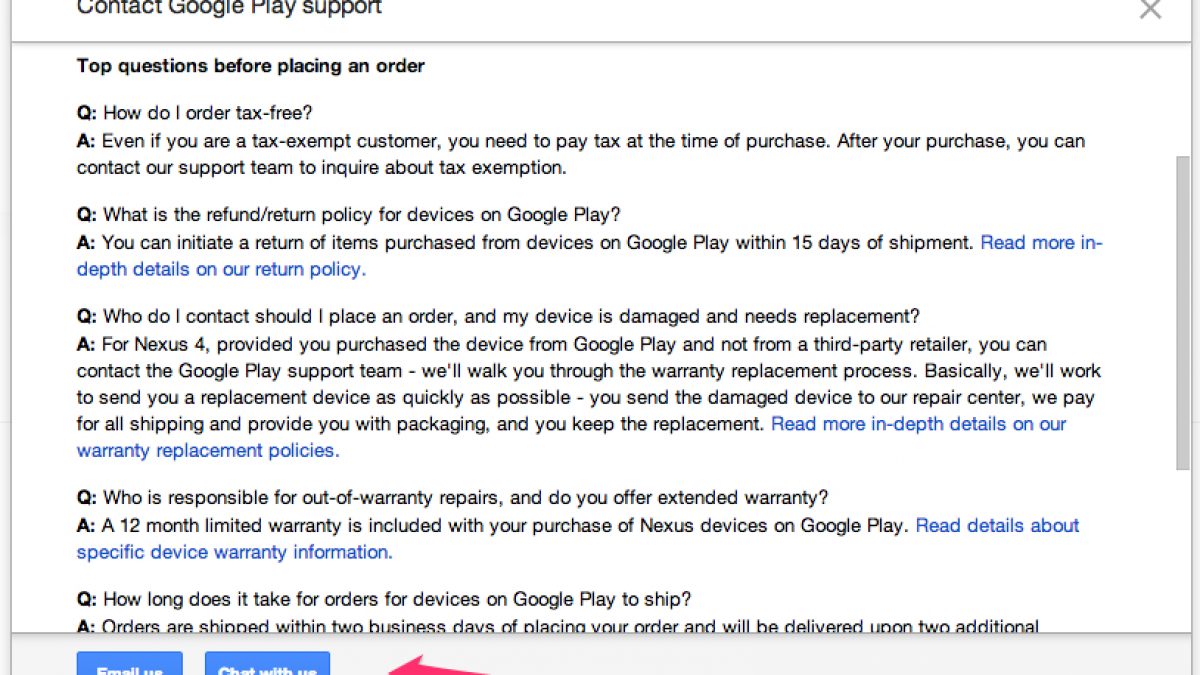Click the dialog's vertical scrollbar thumb

(x=1182, y=310)
